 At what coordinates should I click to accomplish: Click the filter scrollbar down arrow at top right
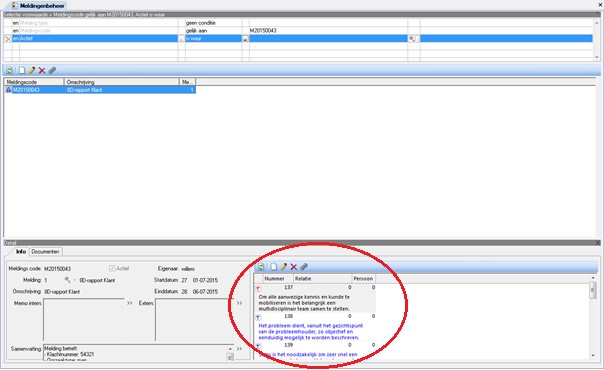[x=597, y=57]
